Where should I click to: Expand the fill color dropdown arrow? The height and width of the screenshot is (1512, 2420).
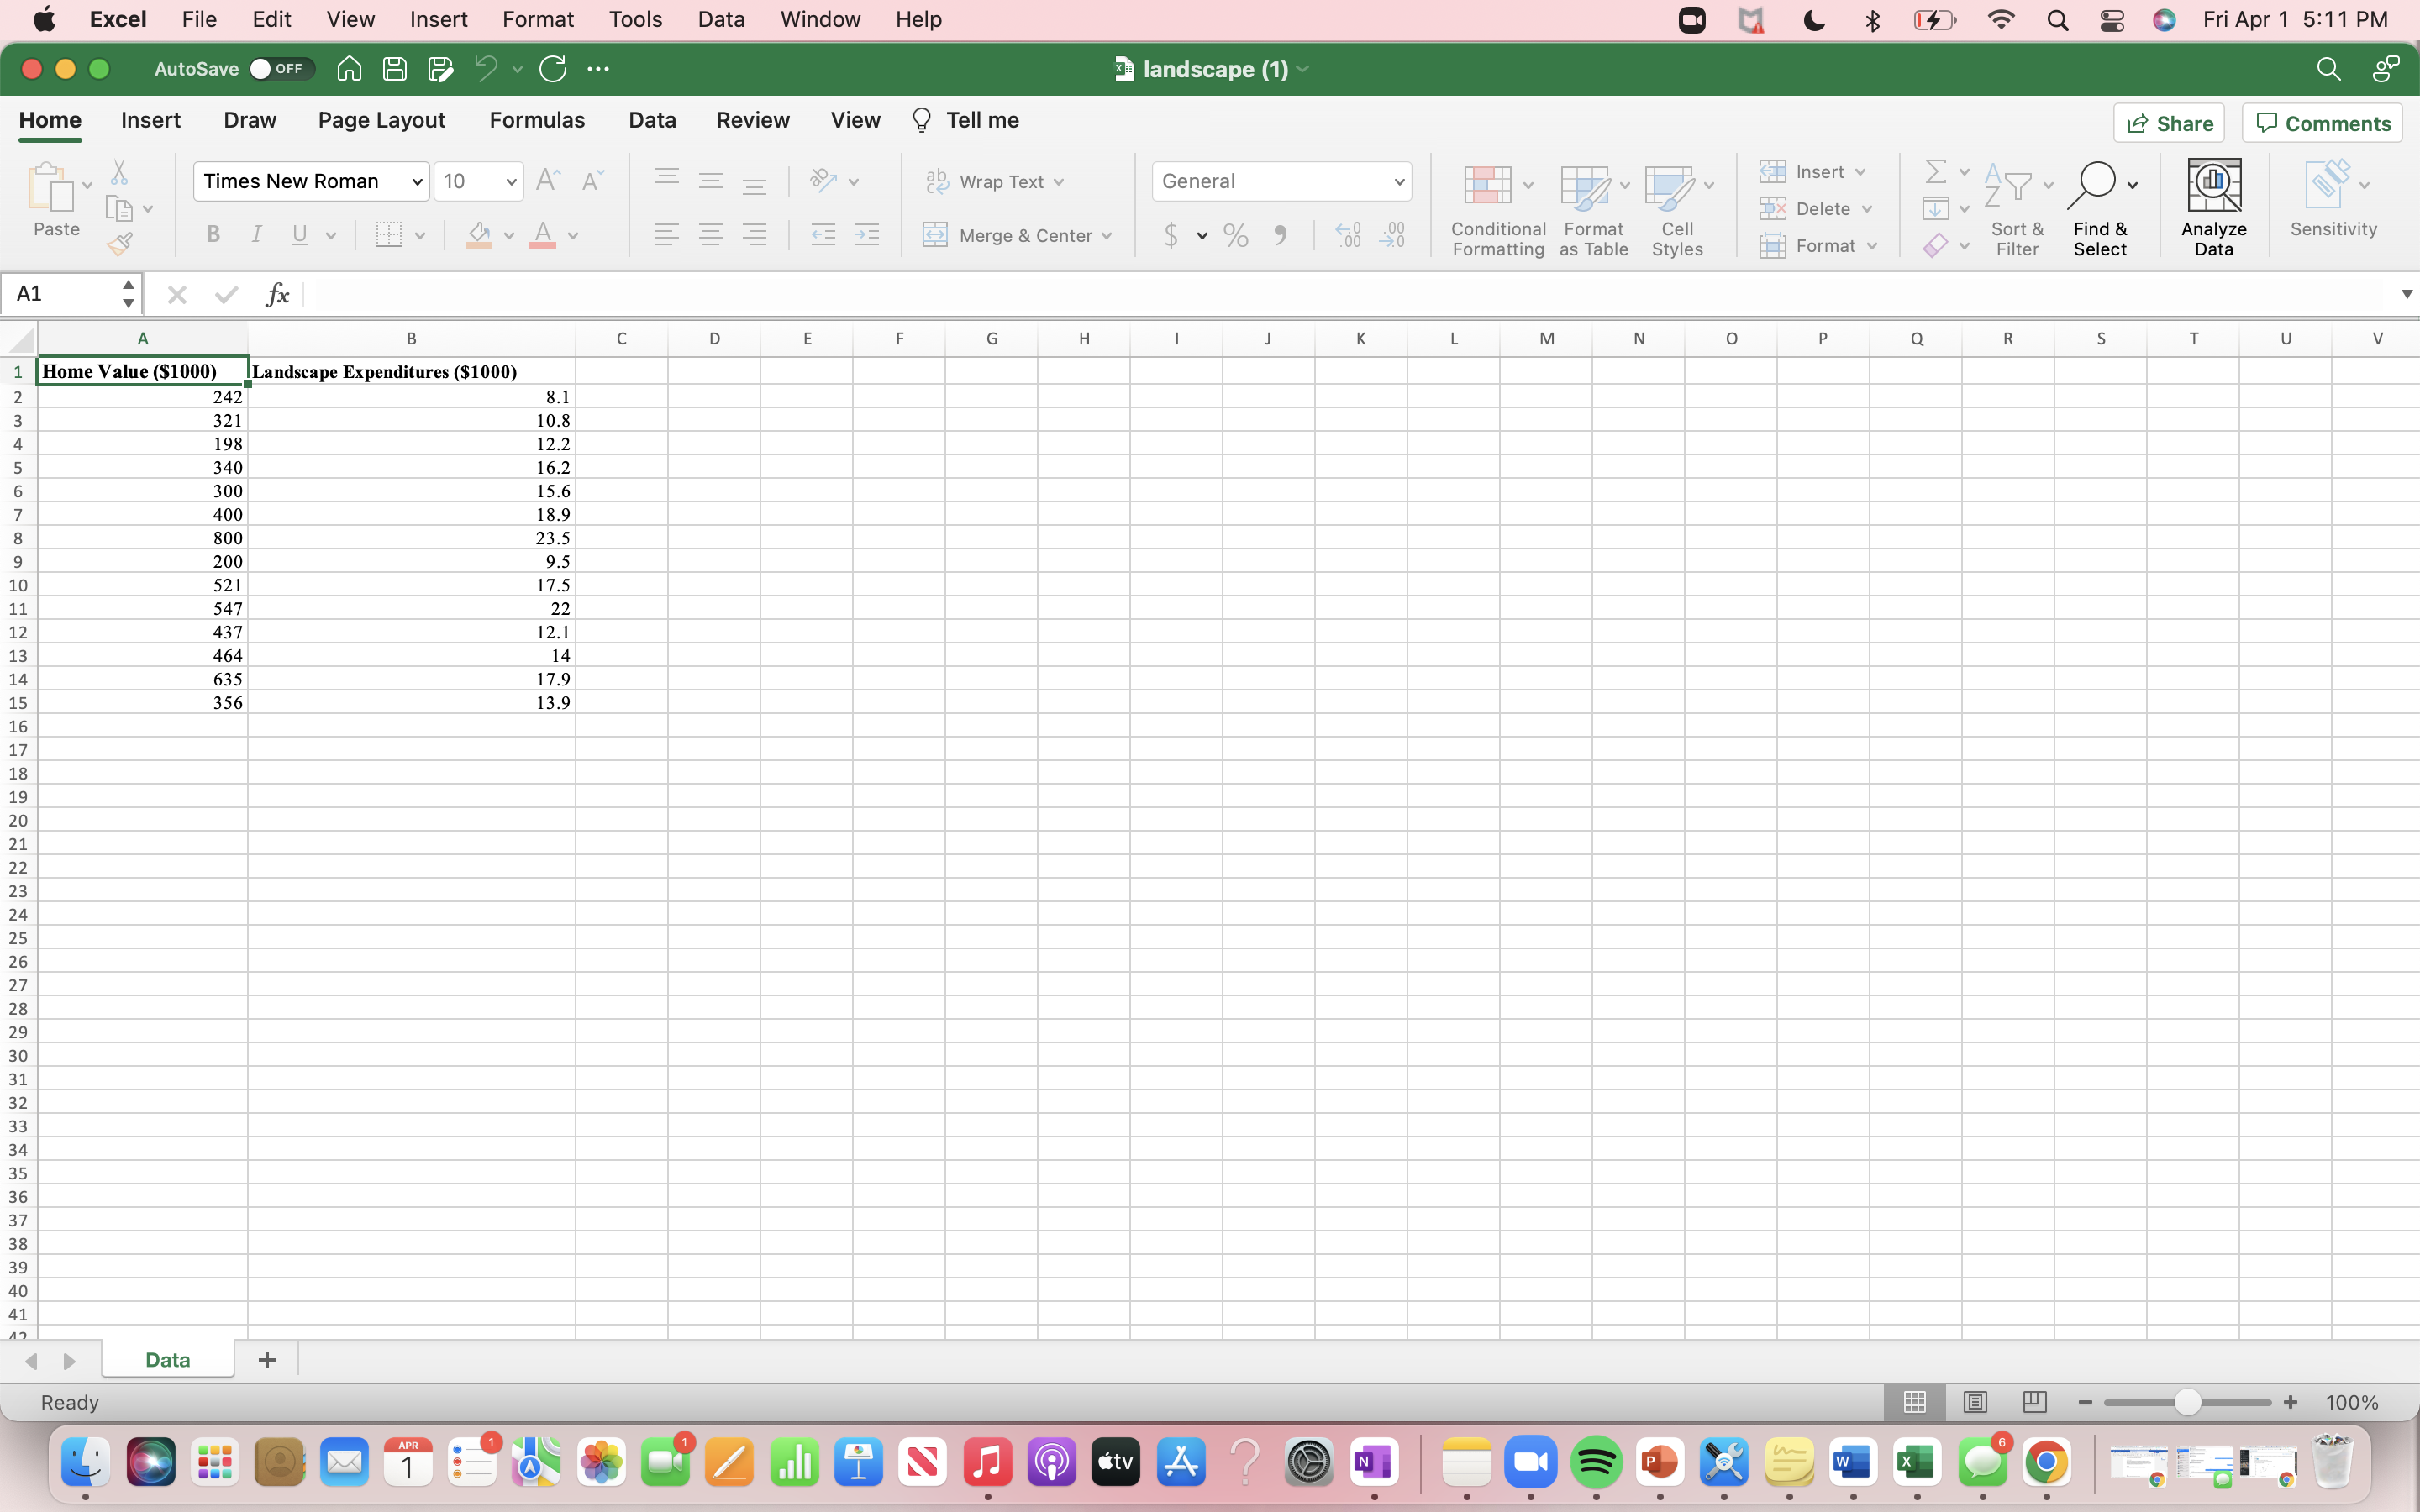[x=510, y=235]
